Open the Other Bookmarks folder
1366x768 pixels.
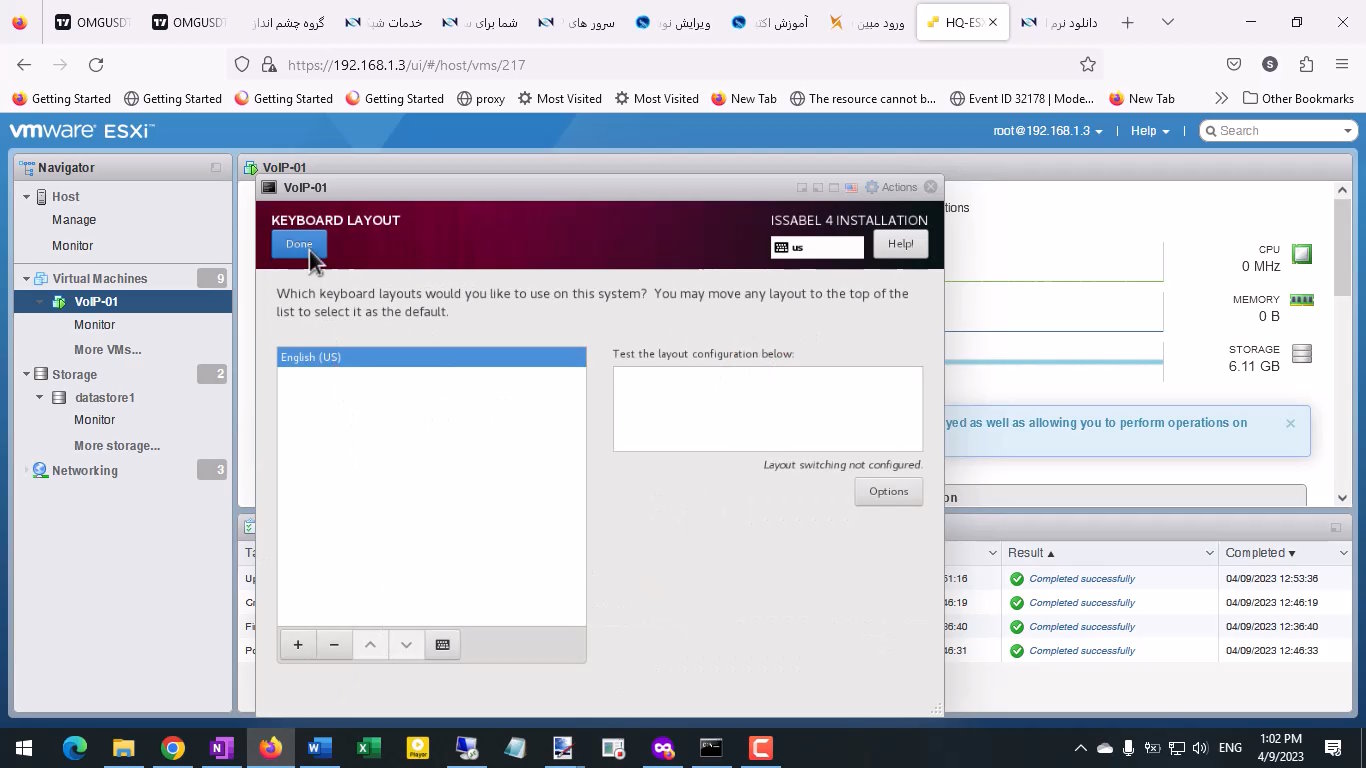(x=1298, y=98)
